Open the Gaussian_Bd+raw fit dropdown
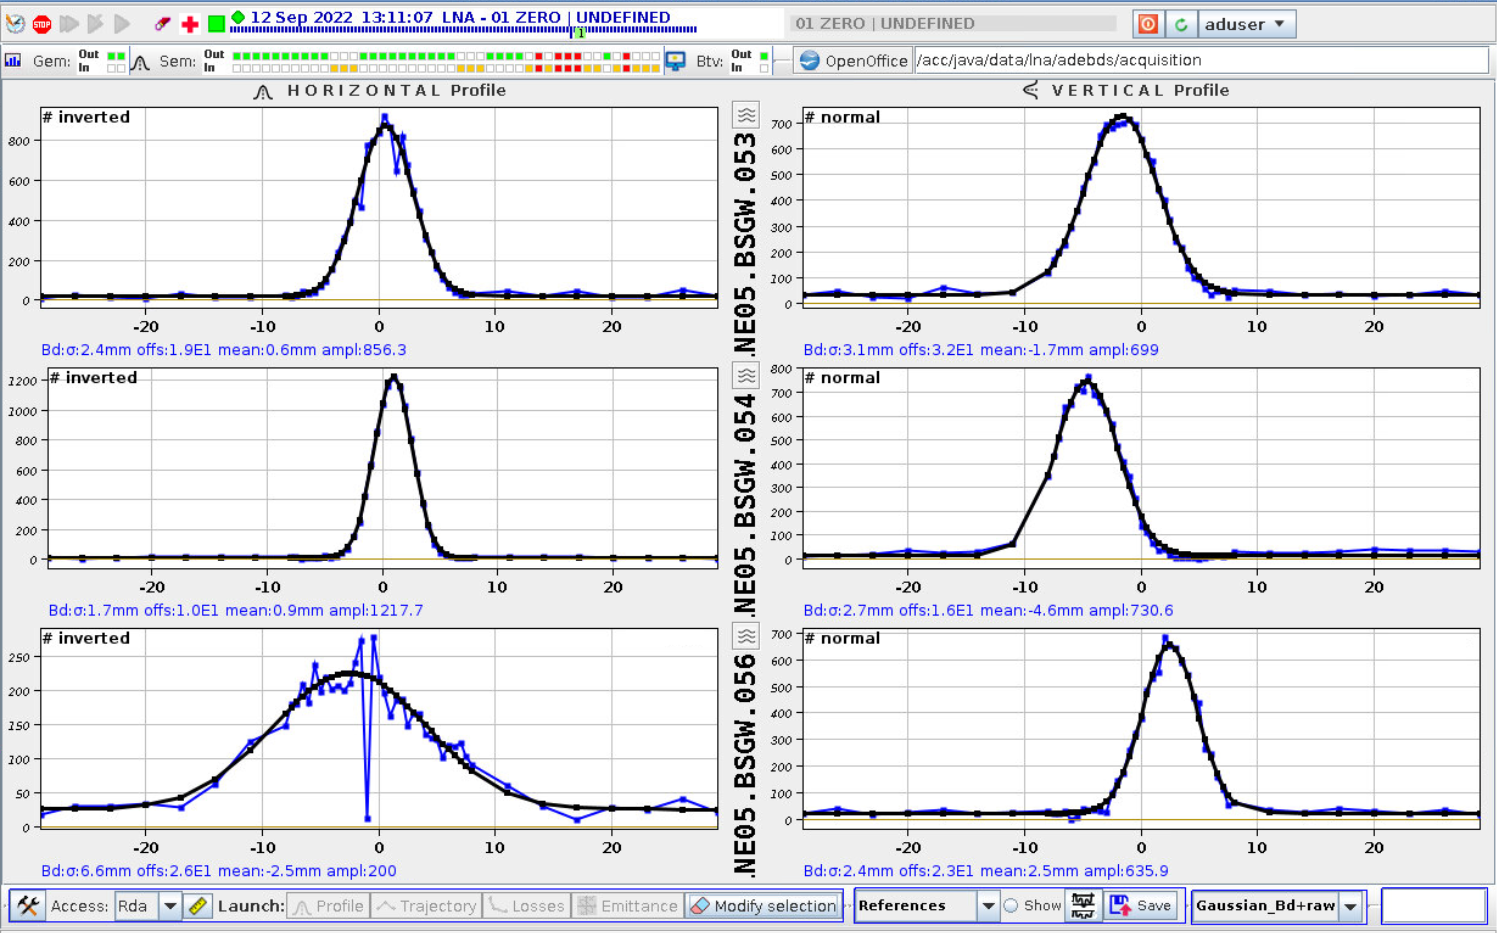Screen dimensions: 1497x933 tap(1351, 906)
